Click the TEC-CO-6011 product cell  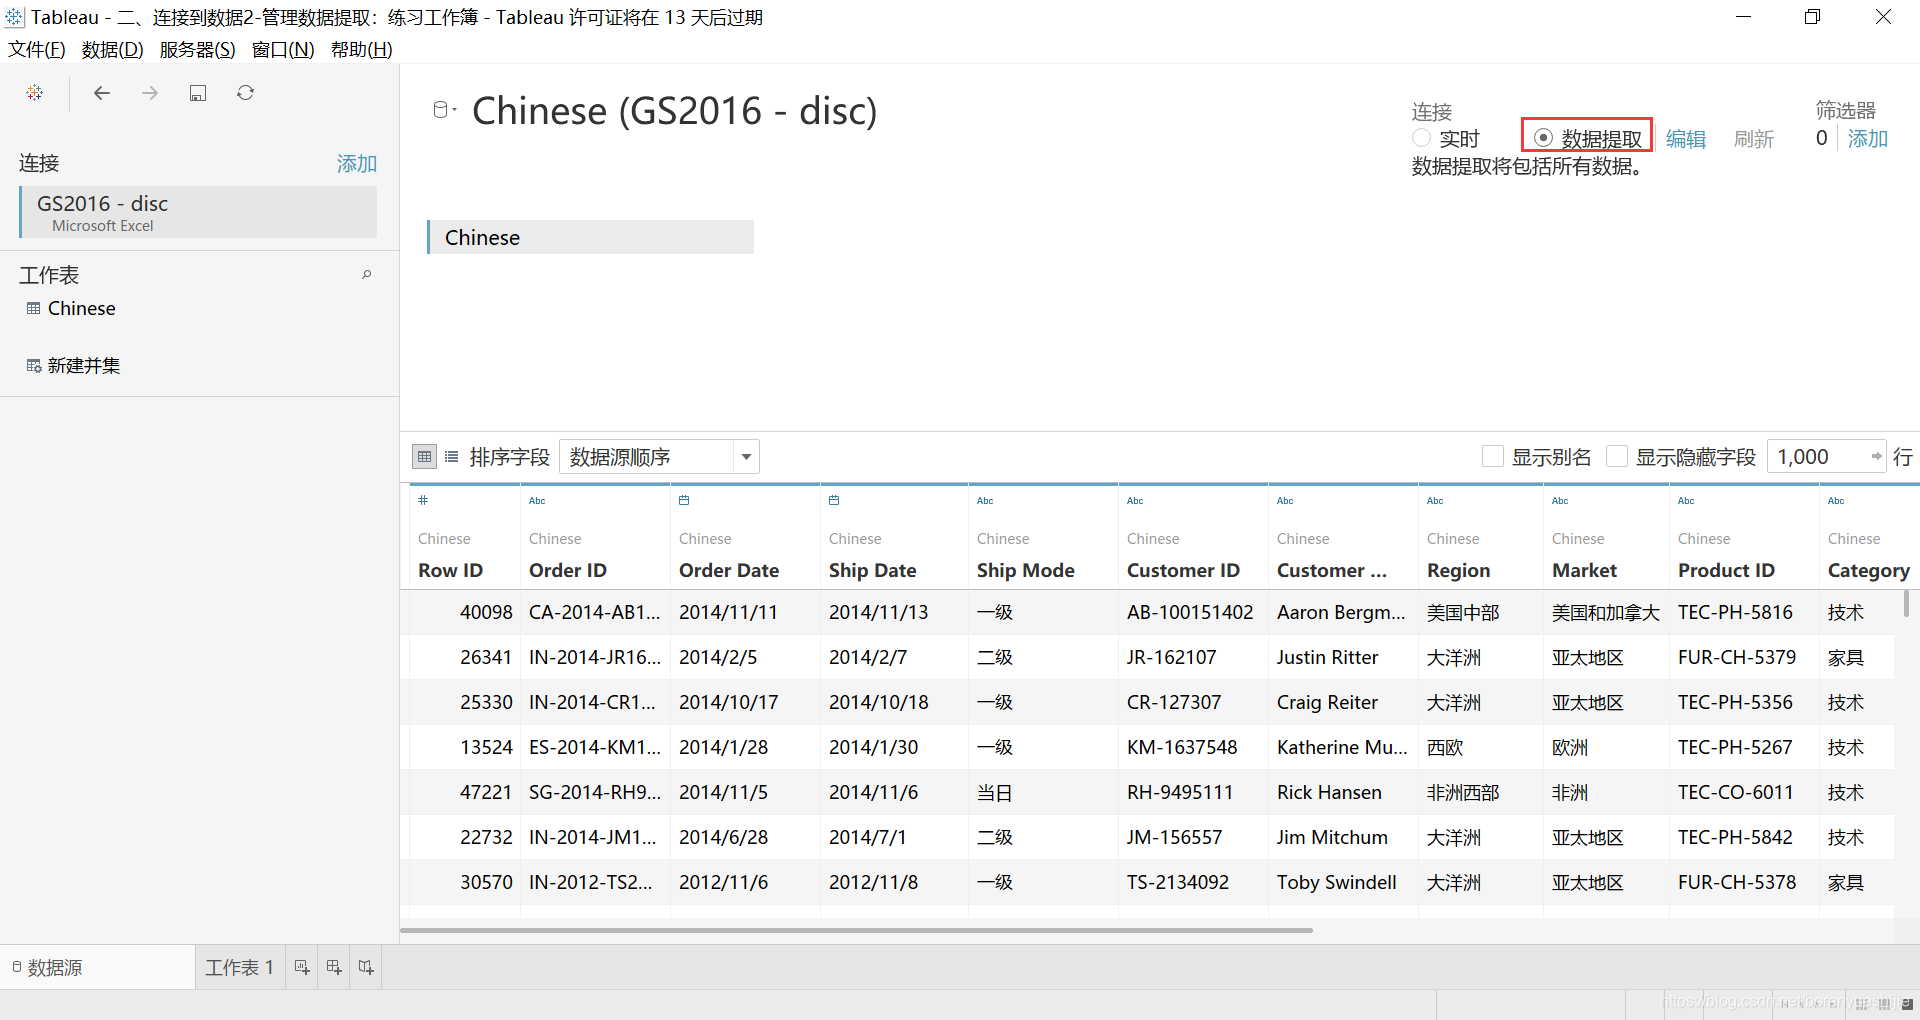tap(1744, 792)
